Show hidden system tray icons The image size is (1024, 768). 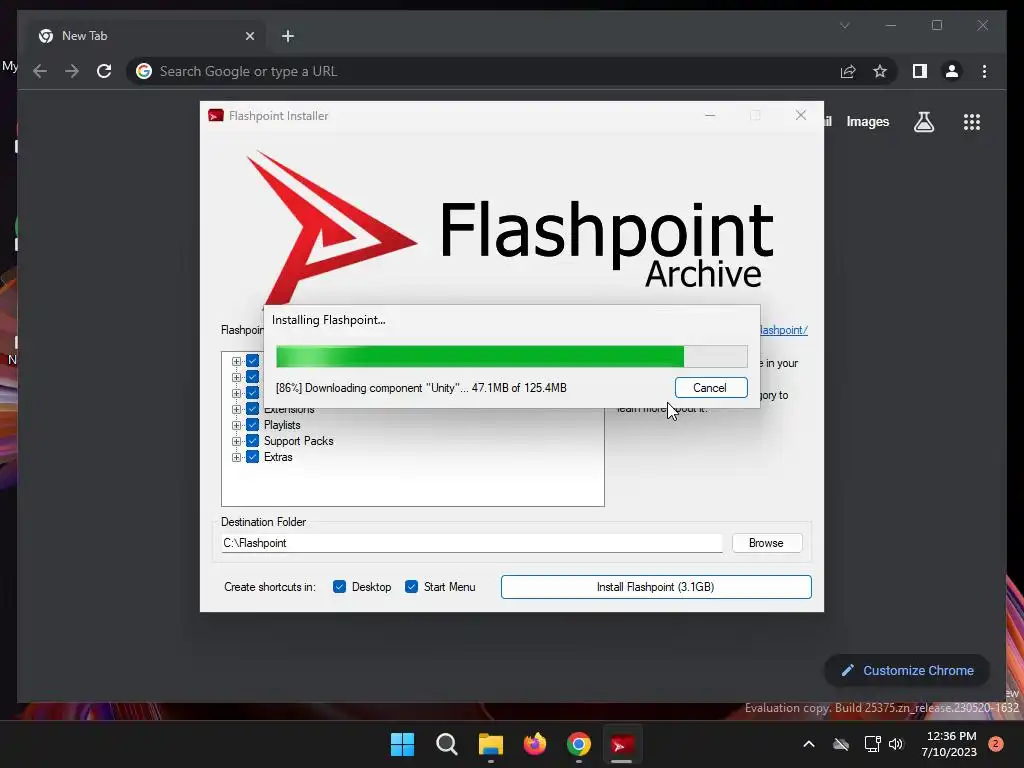coord(808,744)
